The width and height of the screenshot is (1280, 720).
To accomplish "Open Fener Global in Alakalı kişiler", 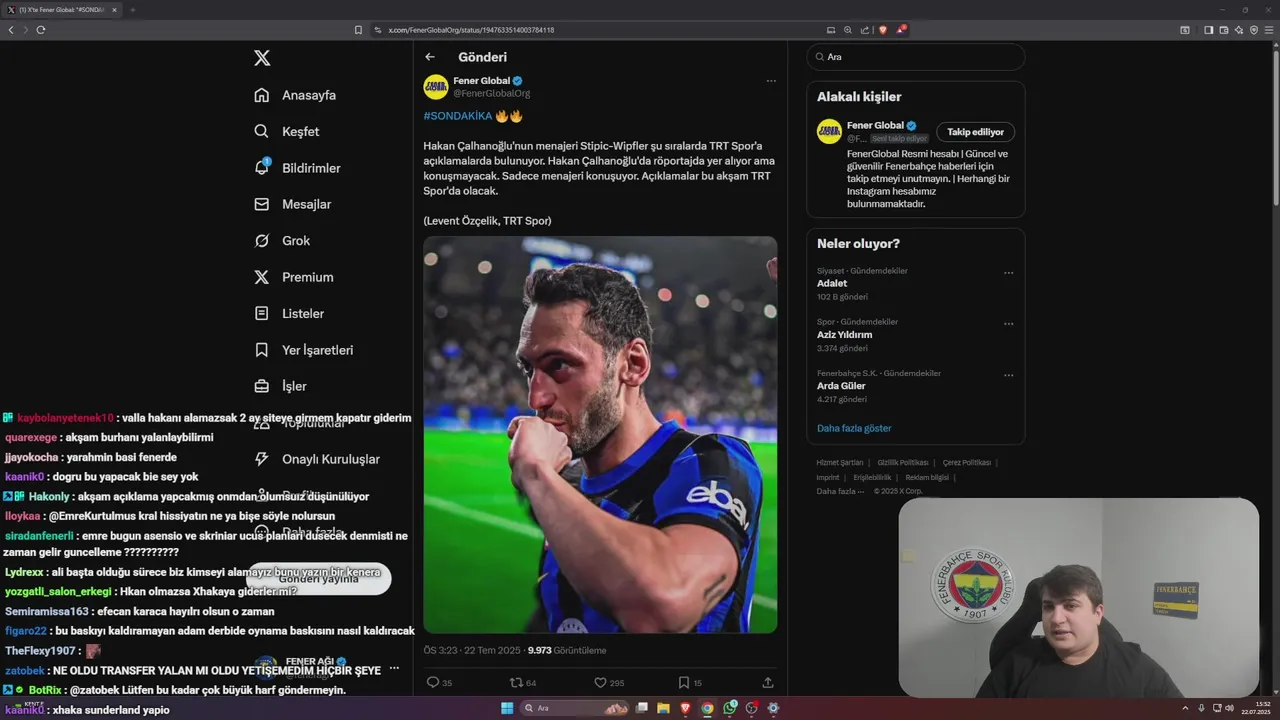I will (x=874, y=125).
